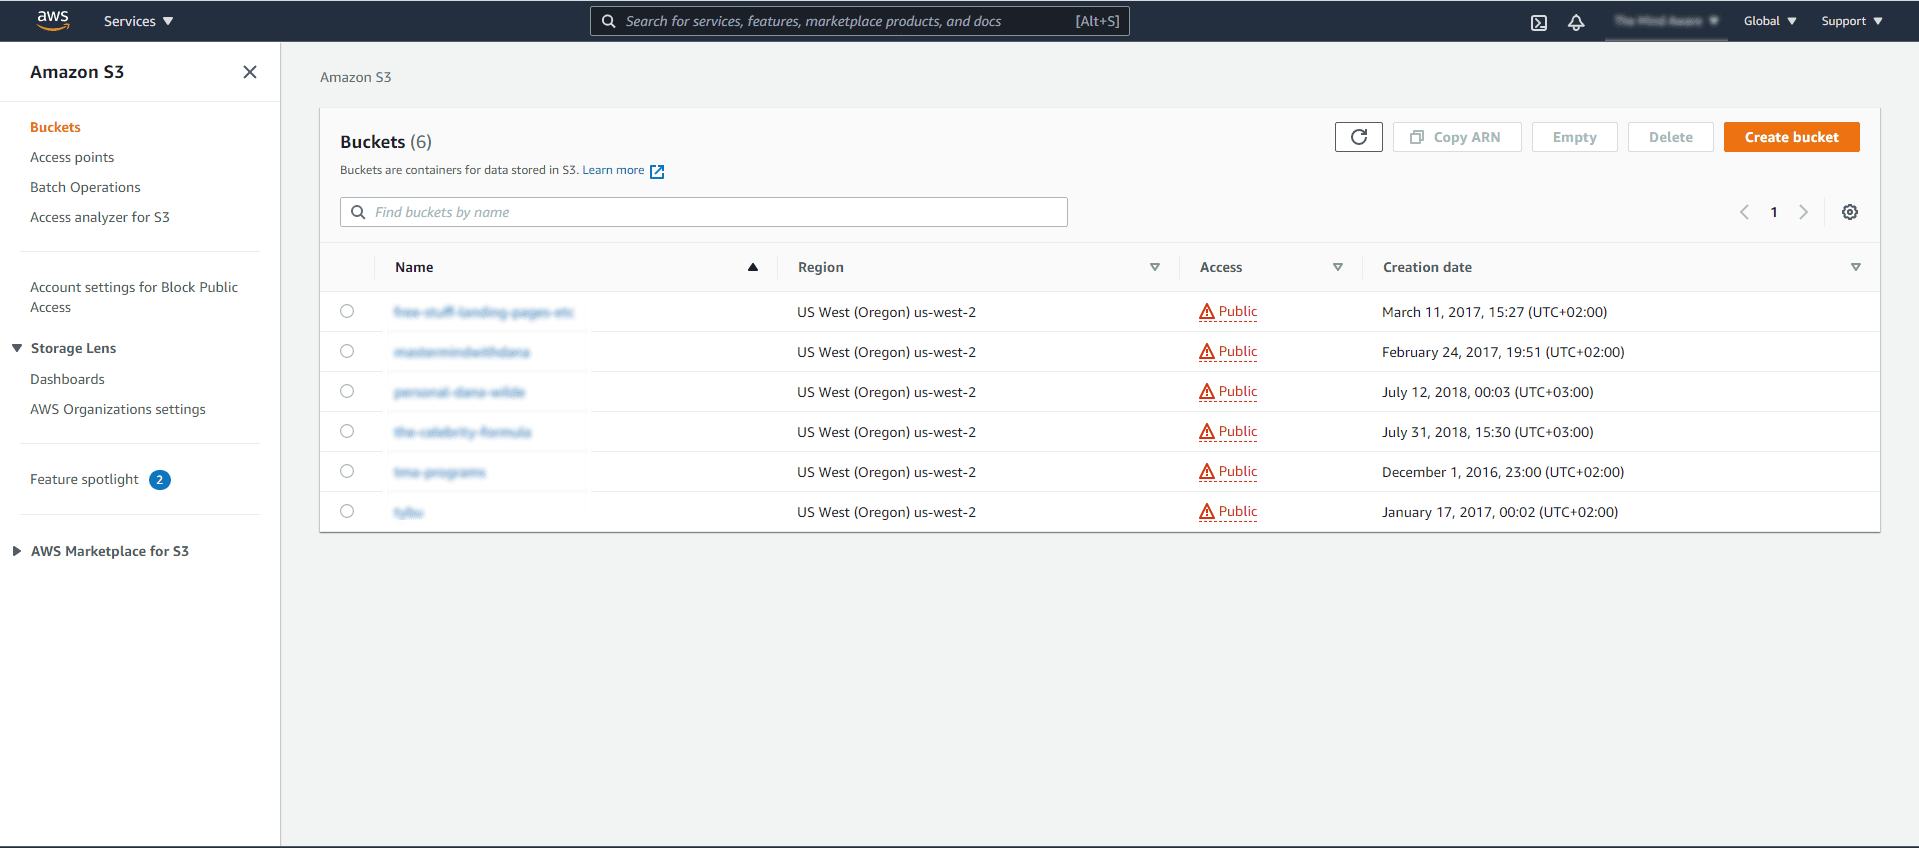
Task: Select bucket created January 17, 2017
Action: pos(347,511)
